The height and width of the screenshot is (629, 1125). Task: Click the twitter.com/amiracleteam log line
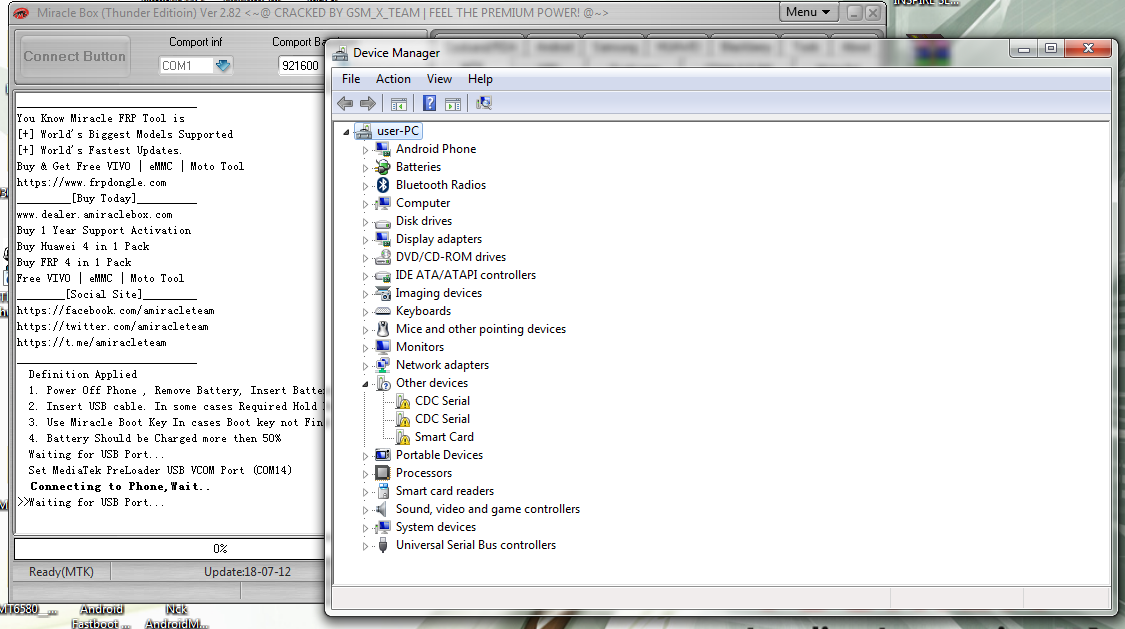tap(113, 326)
